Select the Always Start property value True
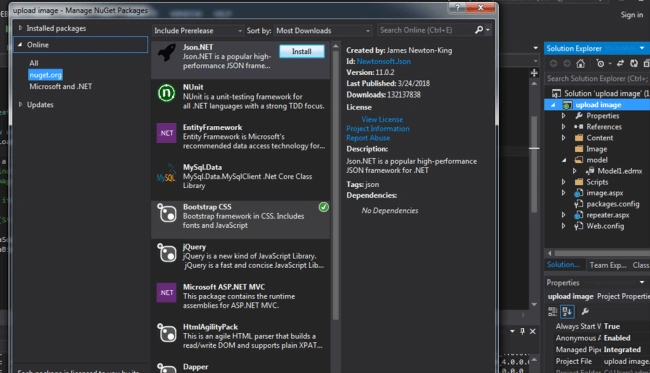 point(612,326)
